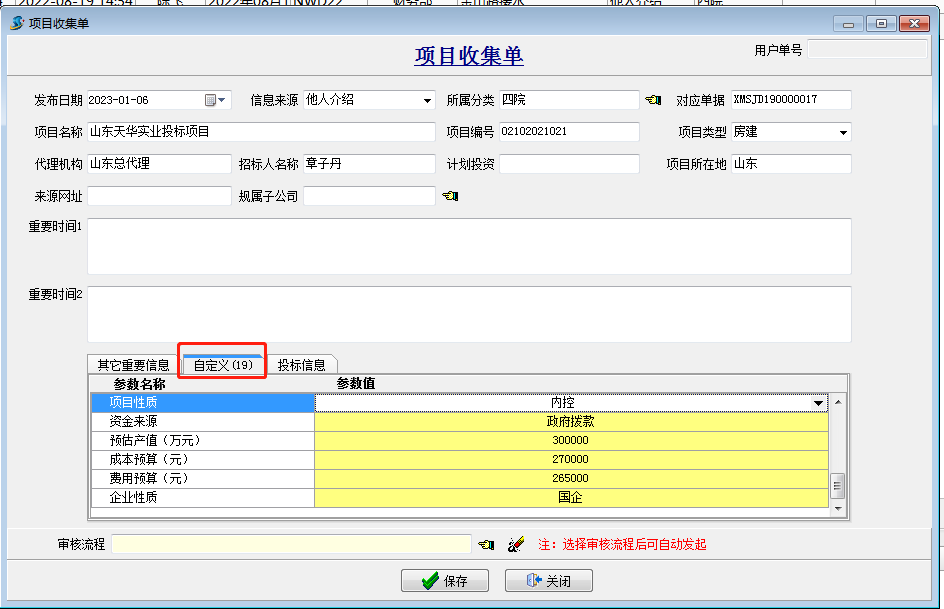Screen dimensions: 944x609
Task: Expand the 信息来源 dropdown
Action: pyautogui.click(x=427, y=100)
